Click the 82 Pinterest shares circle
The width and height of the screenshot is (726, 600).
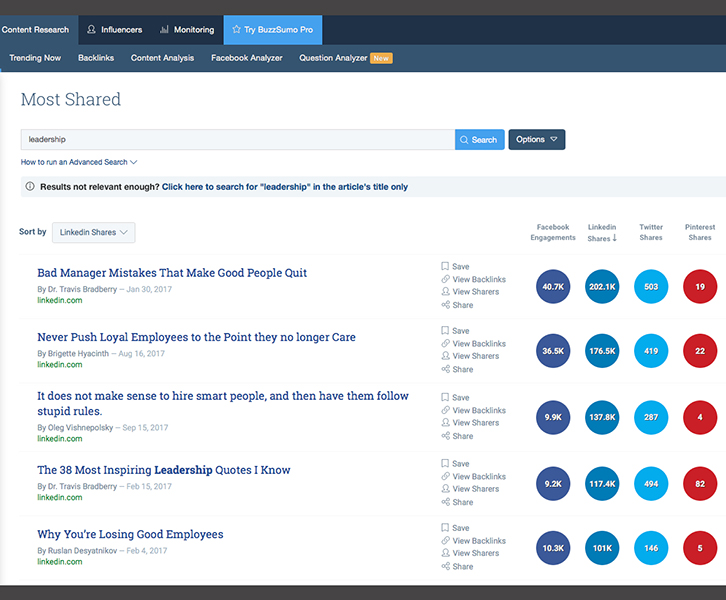(700, 484)
